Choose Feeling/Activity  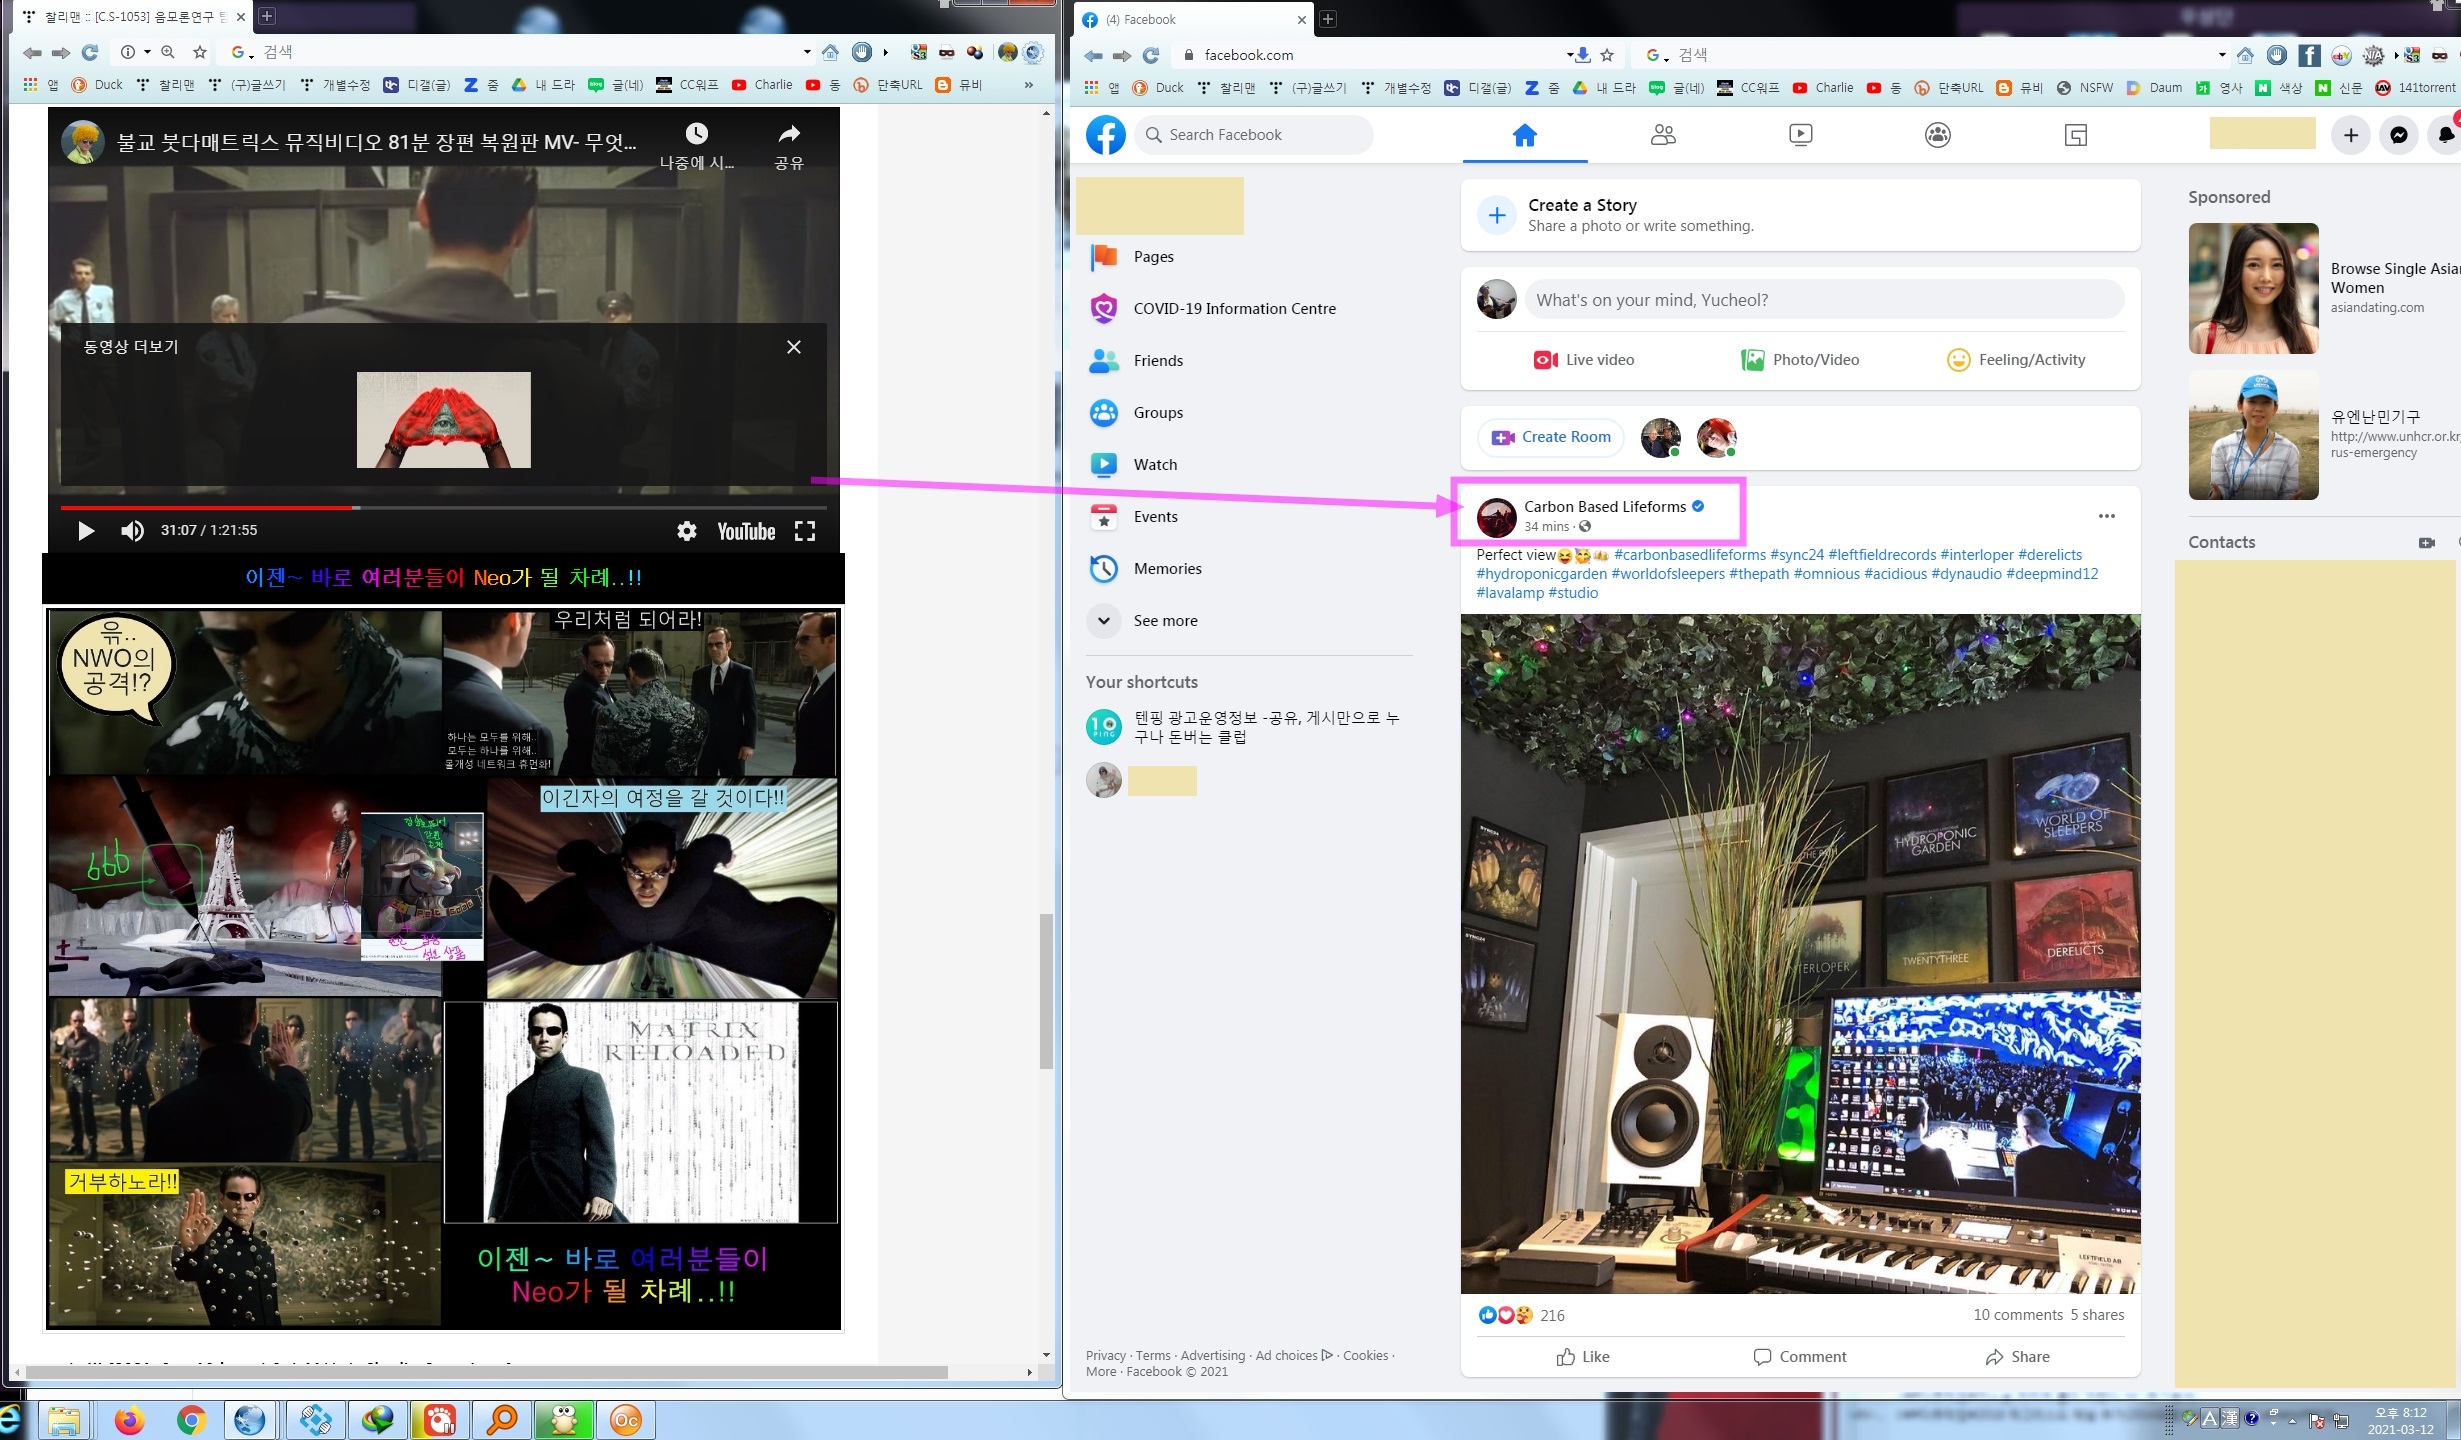(2016, 360)
